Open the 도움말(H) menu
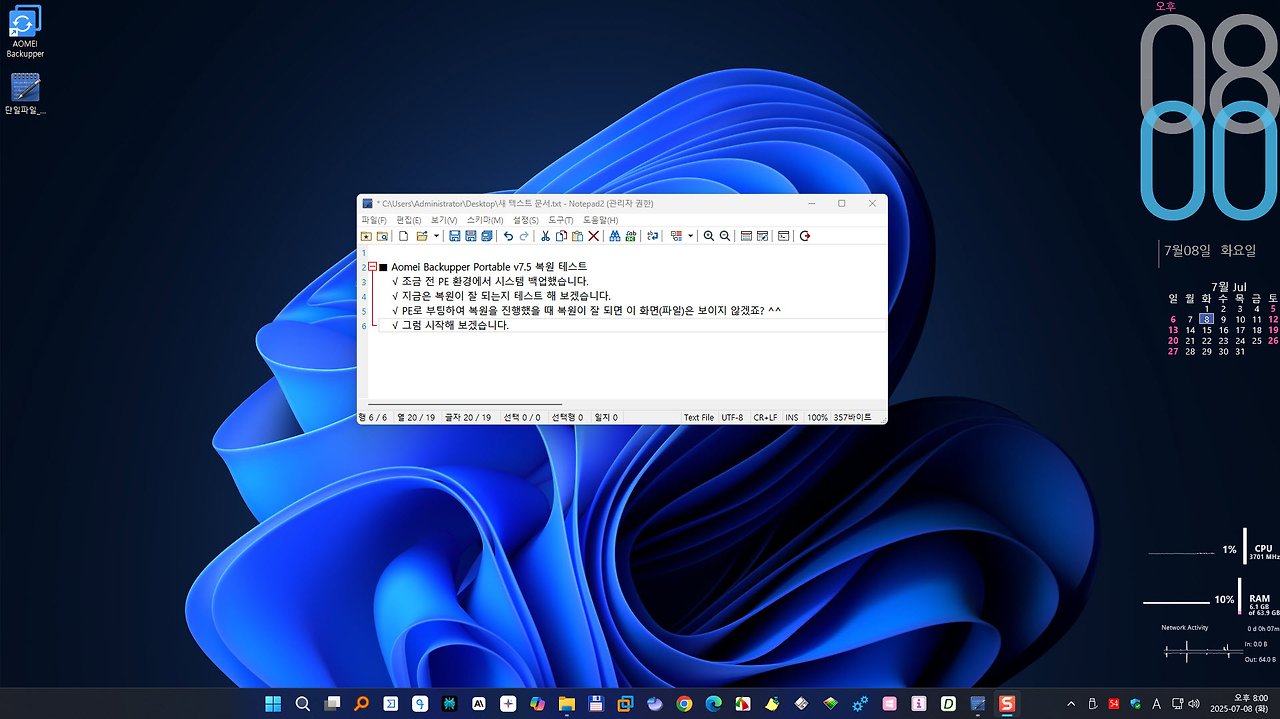The image size is (1280, 719). (x=600, y=220)
